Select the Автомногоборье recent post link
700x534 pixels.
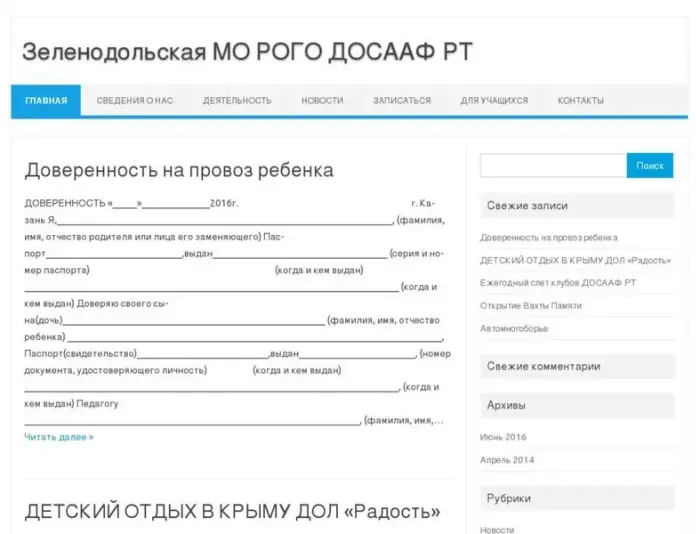coord(514,328)
